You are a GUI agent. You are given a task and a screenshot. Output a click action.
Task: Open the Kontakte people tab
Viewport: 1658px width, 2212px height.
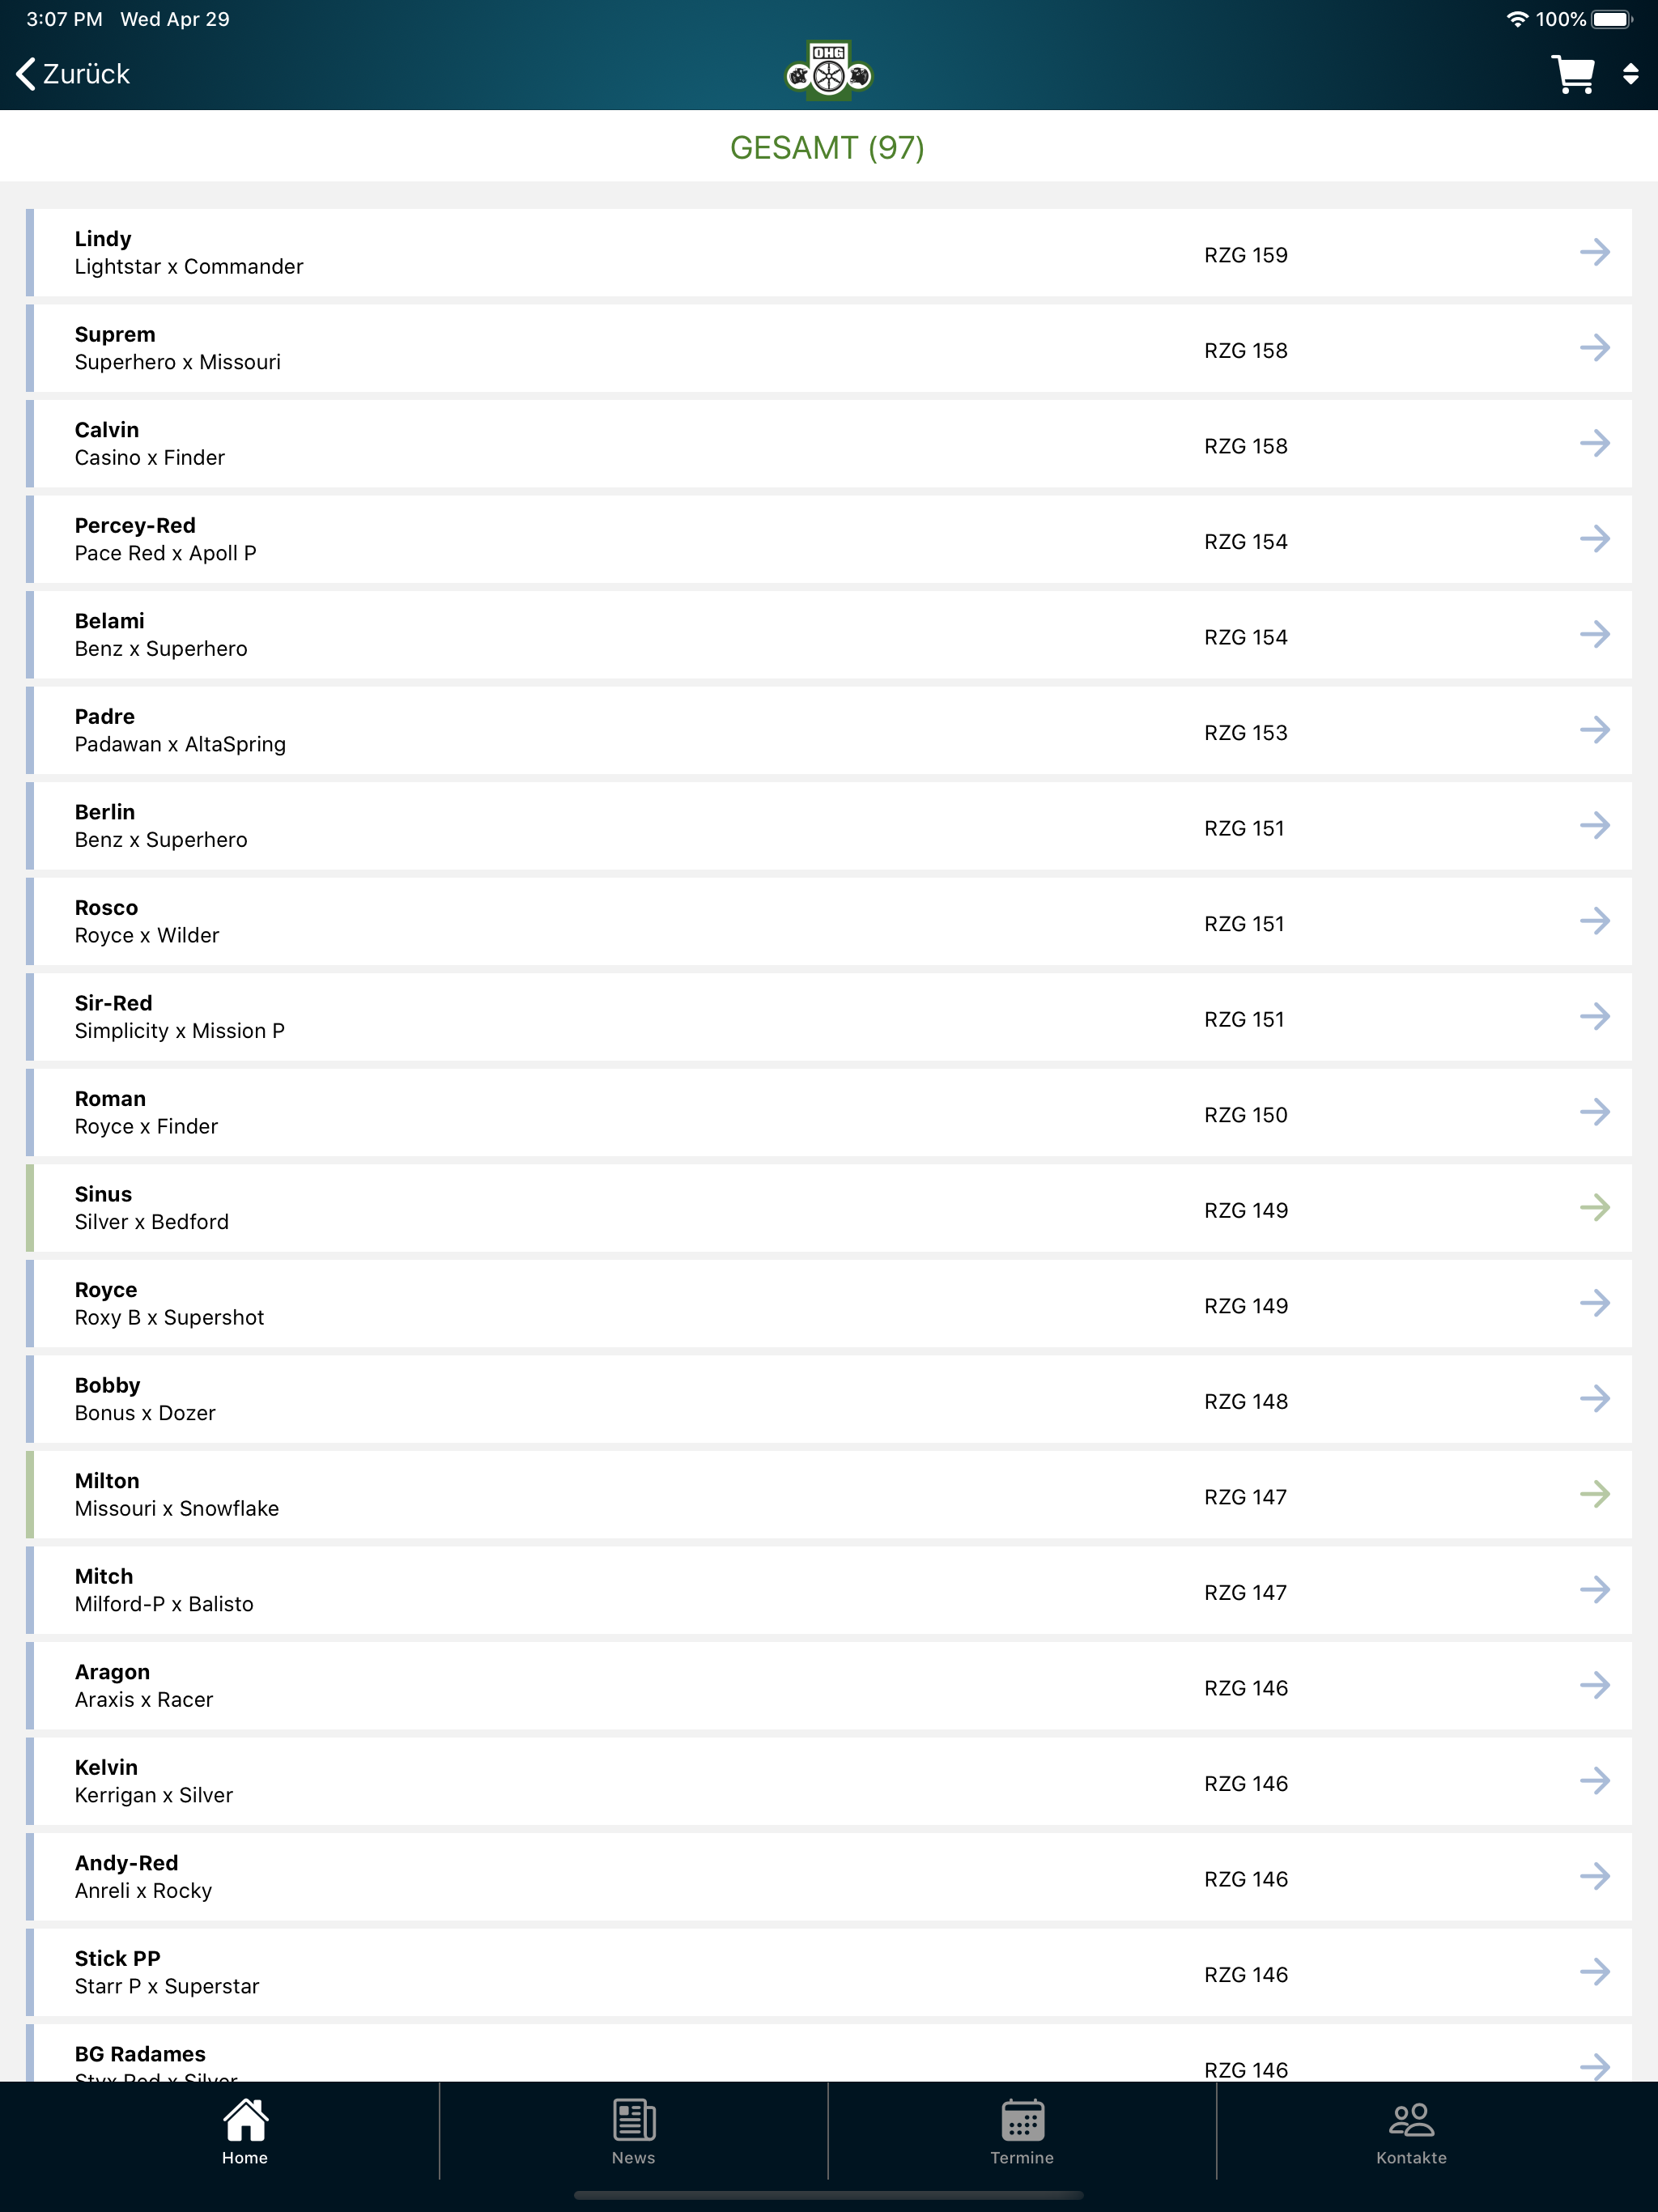1411,2132
